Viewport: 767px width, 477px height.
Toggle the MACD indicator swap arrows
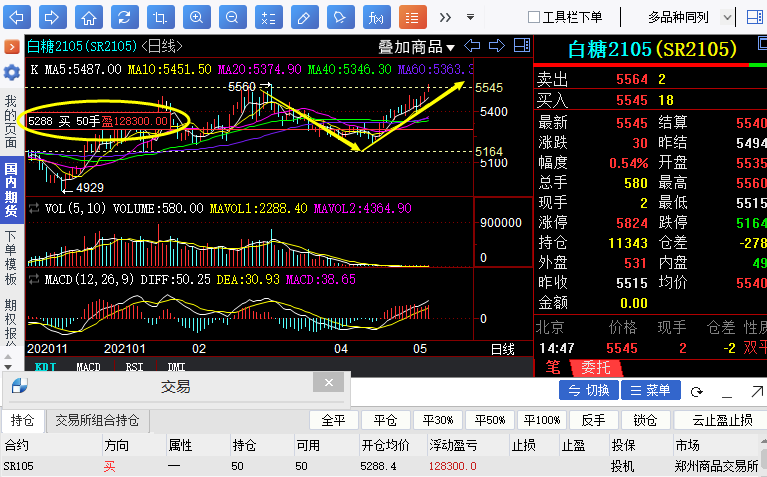(x=34, y=279)
